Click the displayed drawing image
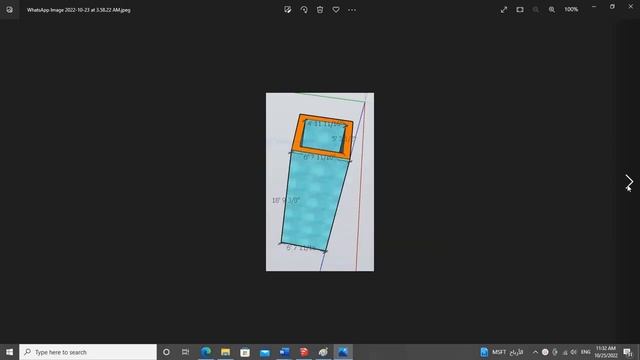 320,182
